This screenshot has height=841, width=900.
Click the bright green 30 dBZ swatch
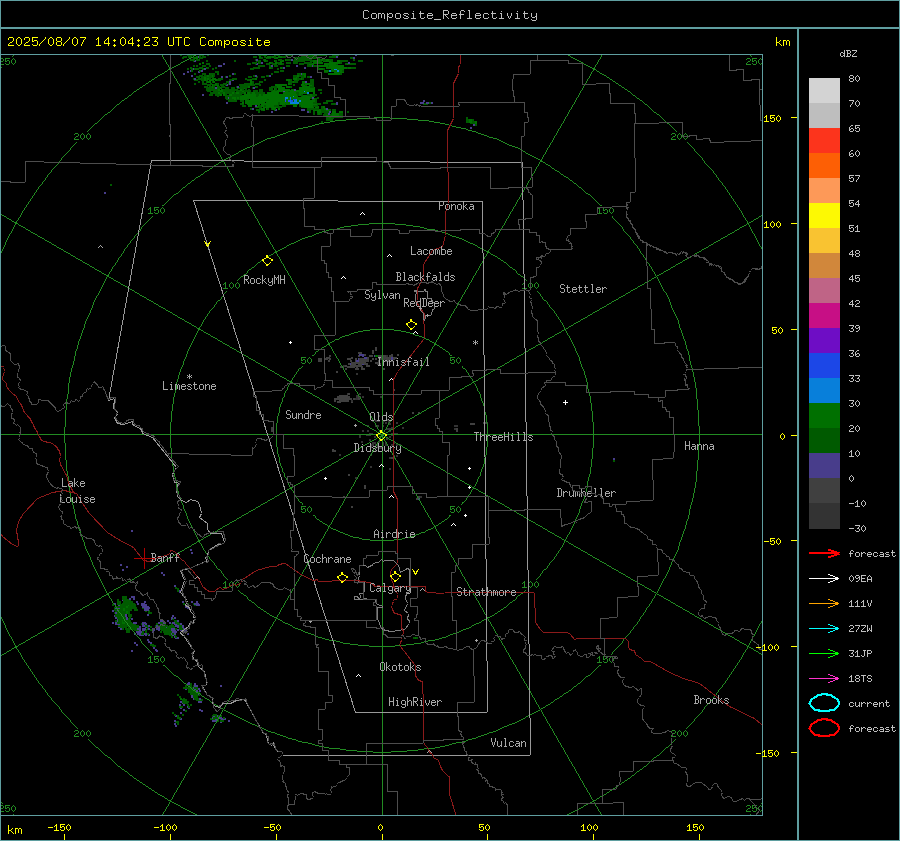(824, 415)
